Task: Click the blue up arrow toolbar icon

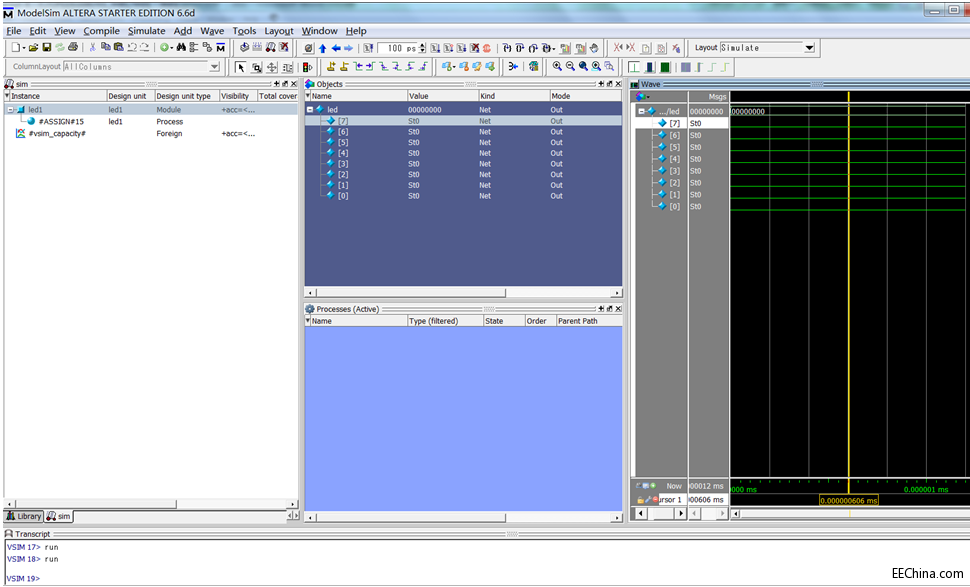Action: pyautogui.click(x=323, y=47)
